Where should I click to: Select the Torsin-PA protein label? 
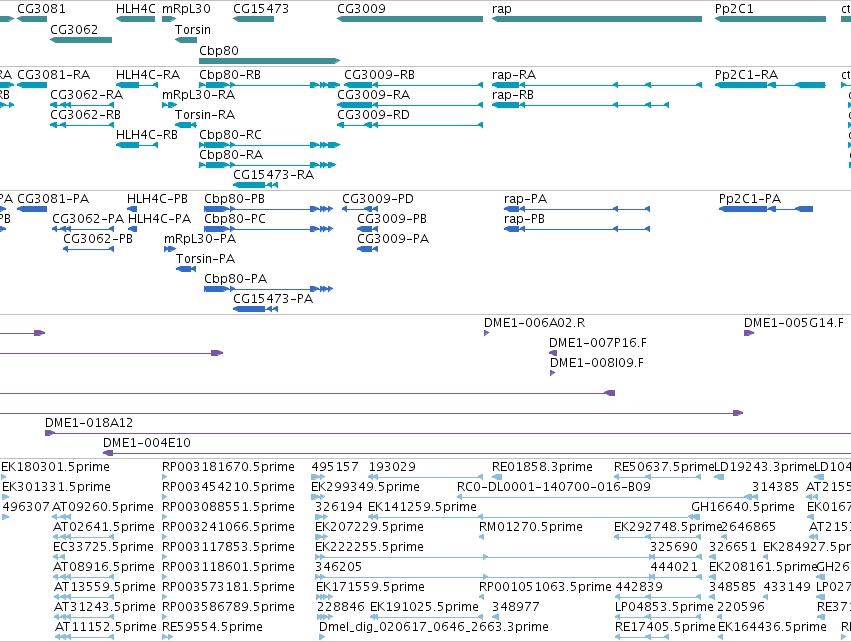pyautogui.click(x=206, y=259)
